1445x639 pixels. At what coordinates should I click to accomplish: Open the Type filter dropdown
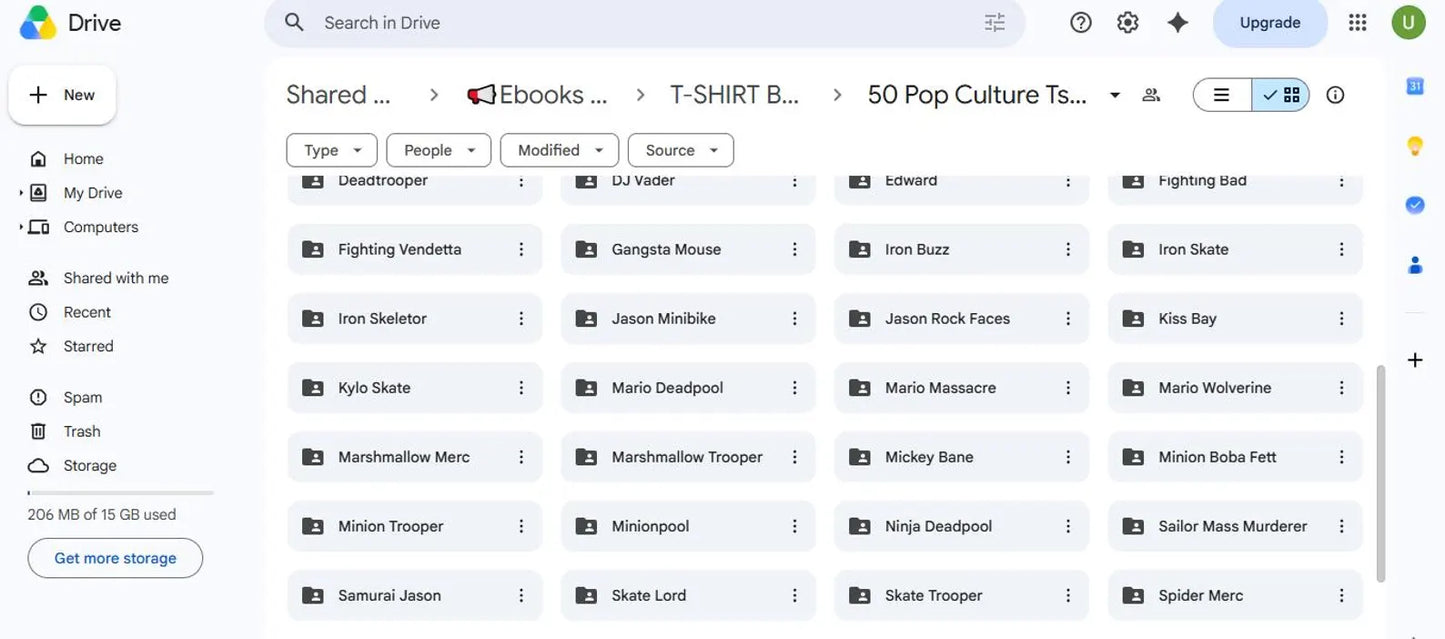click(x=332, y=150)
